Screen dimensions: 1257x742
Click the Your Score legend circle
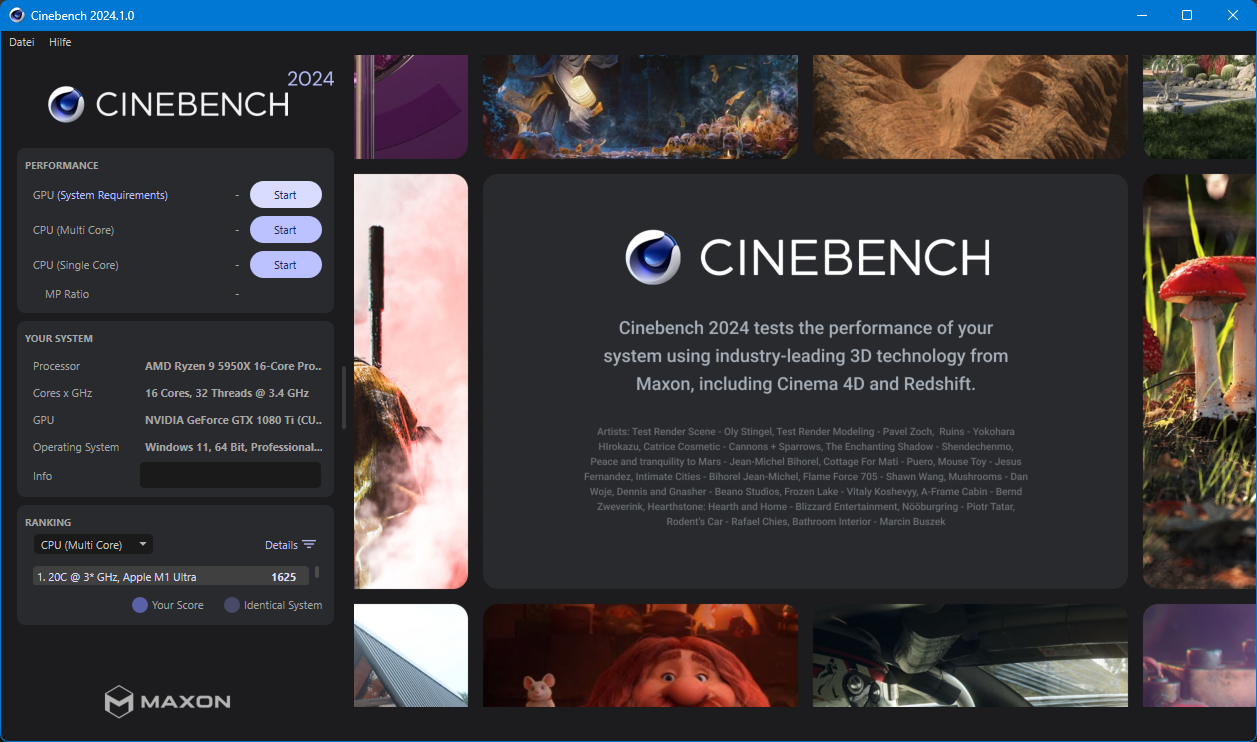click(x=140, y=605)
